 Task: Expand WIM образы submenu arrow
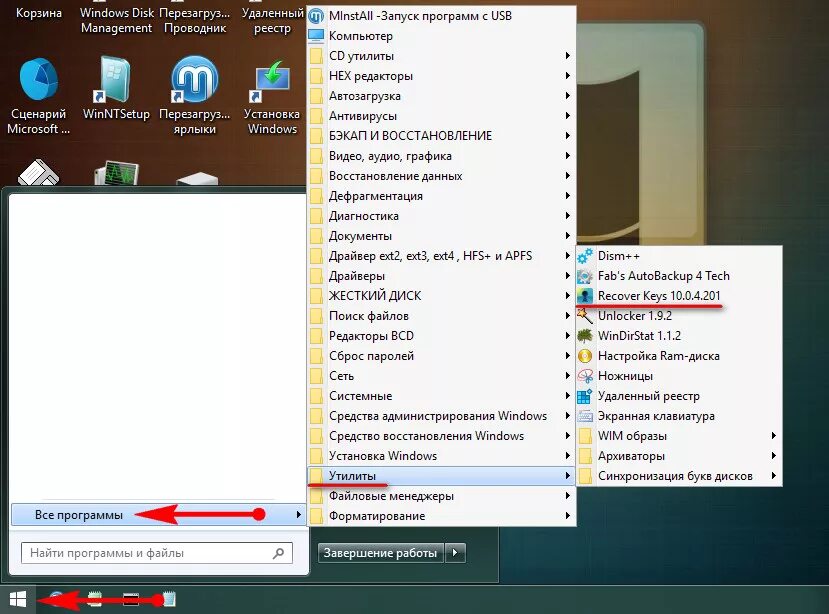773,436
